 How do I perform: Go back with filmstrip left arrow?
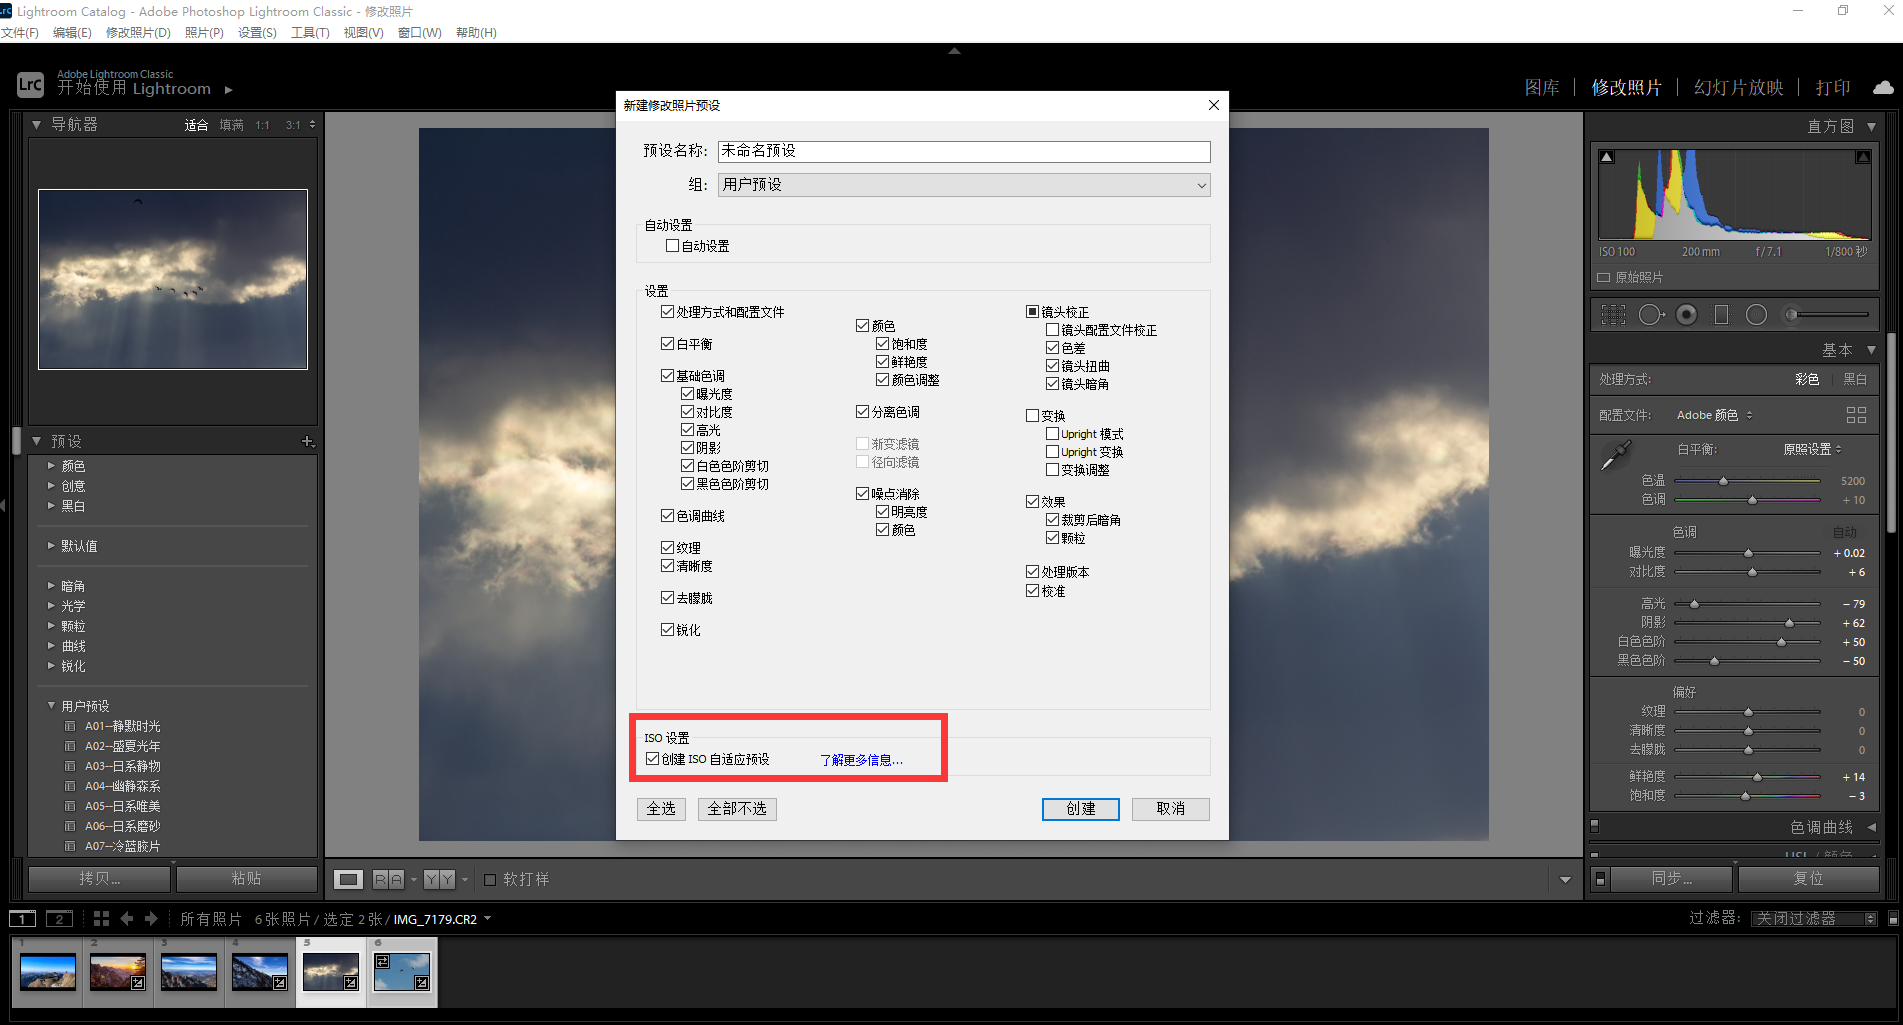(x=127, y=919)
